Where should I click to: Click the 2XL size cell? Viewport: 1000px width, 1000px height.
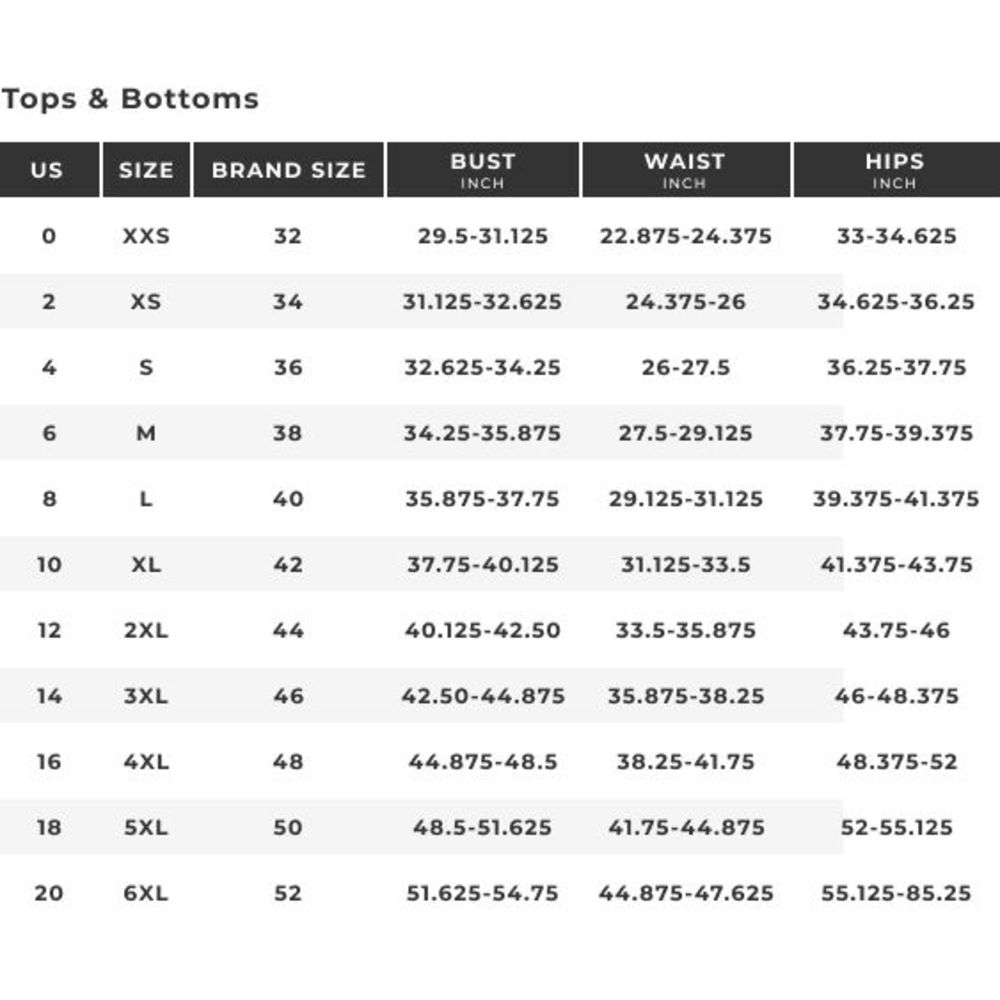(146, 630)
